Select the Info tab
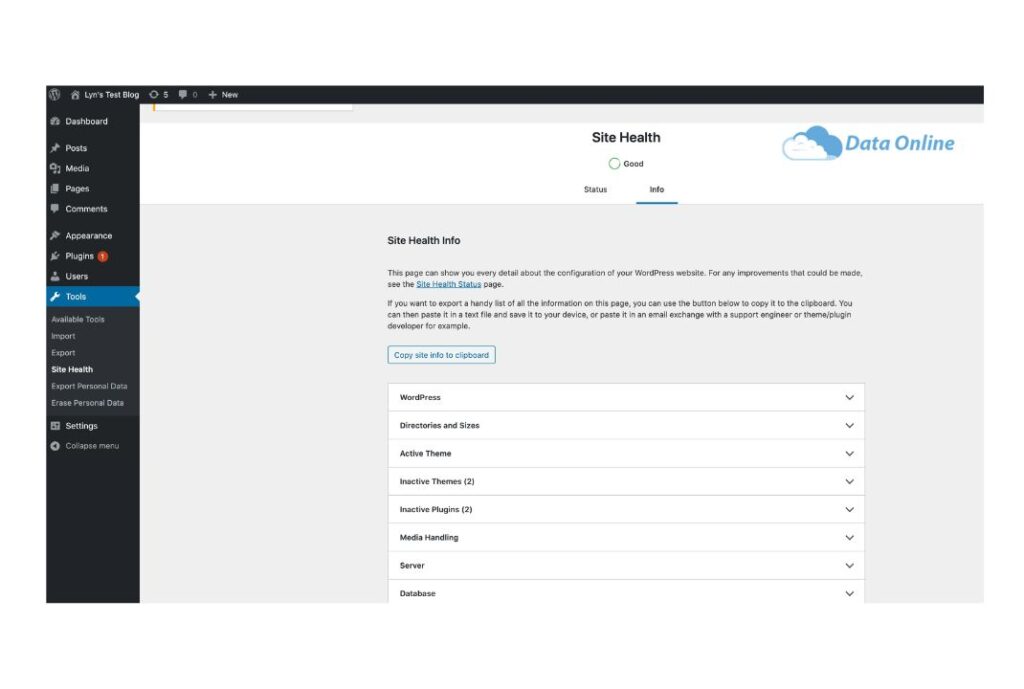This screenshot has width=1024, height=689. pyautogui.click(x=656, y=189)
